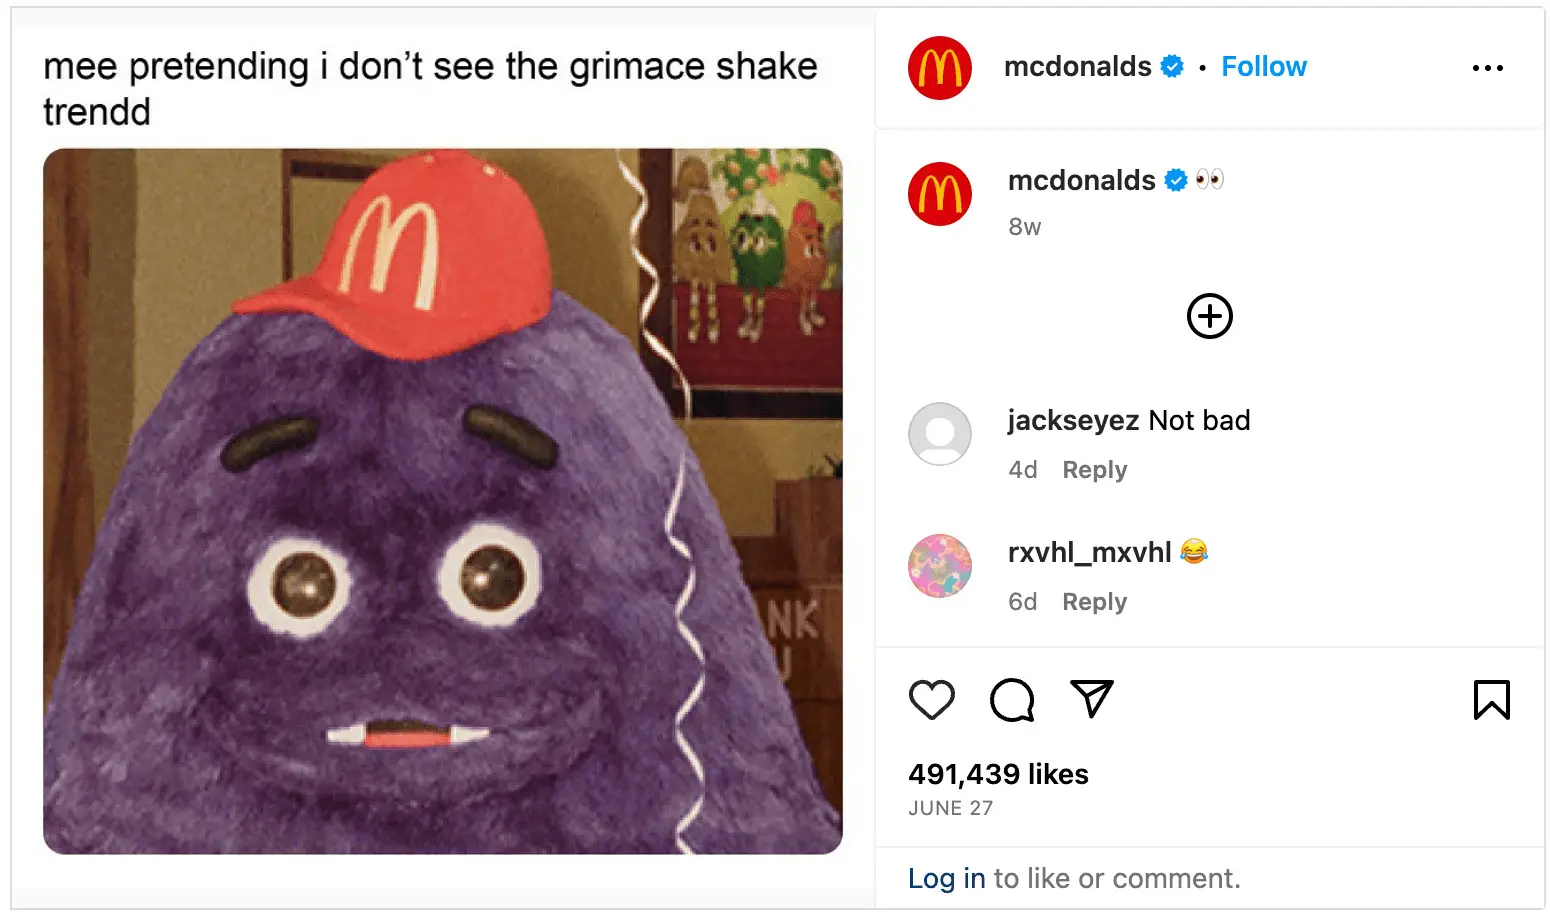The height and width of the screenshot is (916, 1550).
Task: Open rxvhl_mxvhl's colorful profile picture
Action: point(939,565)
